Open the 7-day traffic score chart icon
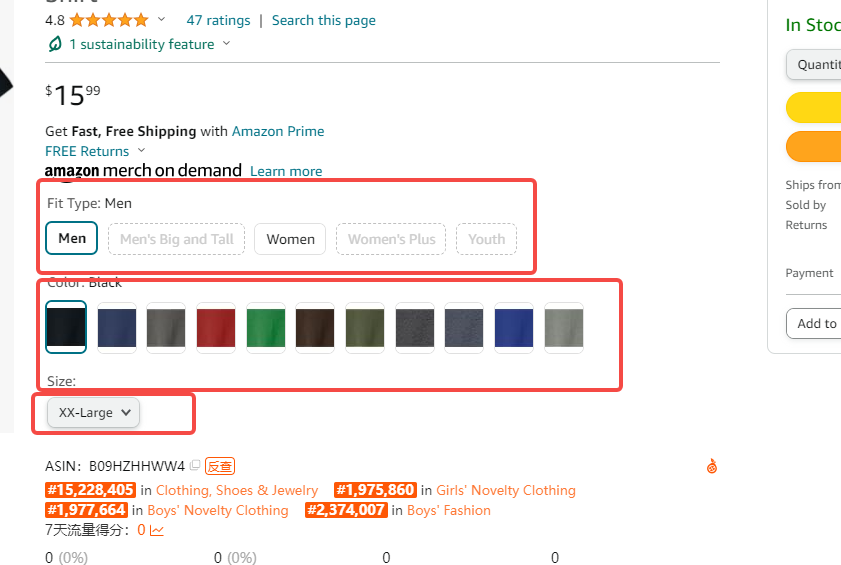The image size is (841, 565). [x=157, y=530]
